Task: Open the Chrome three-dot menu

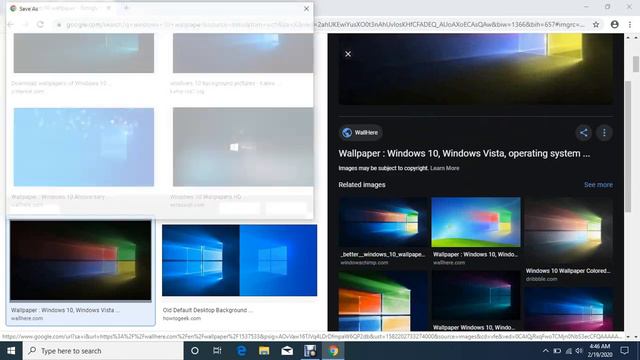Action: coord(630,24)
